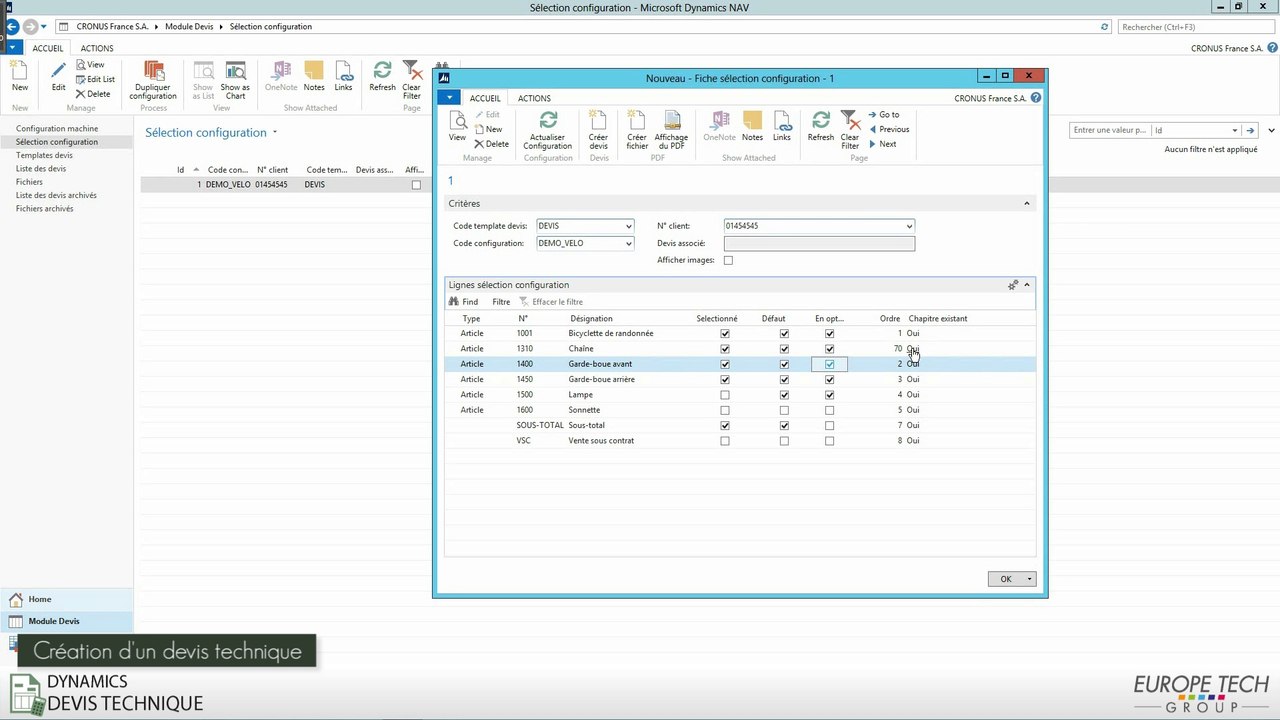This screenshot has width=1280, height=720.
Task: Toggle Selectionné for Lampe
Action: (x=725, y=395)
